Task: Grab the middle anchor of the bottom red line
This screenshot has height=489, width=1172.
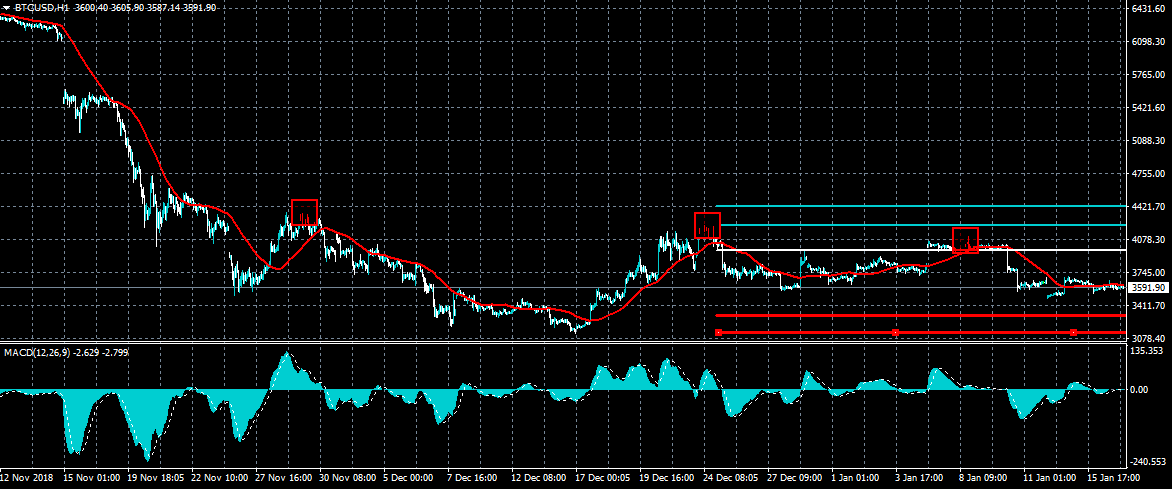Action: 895,332
